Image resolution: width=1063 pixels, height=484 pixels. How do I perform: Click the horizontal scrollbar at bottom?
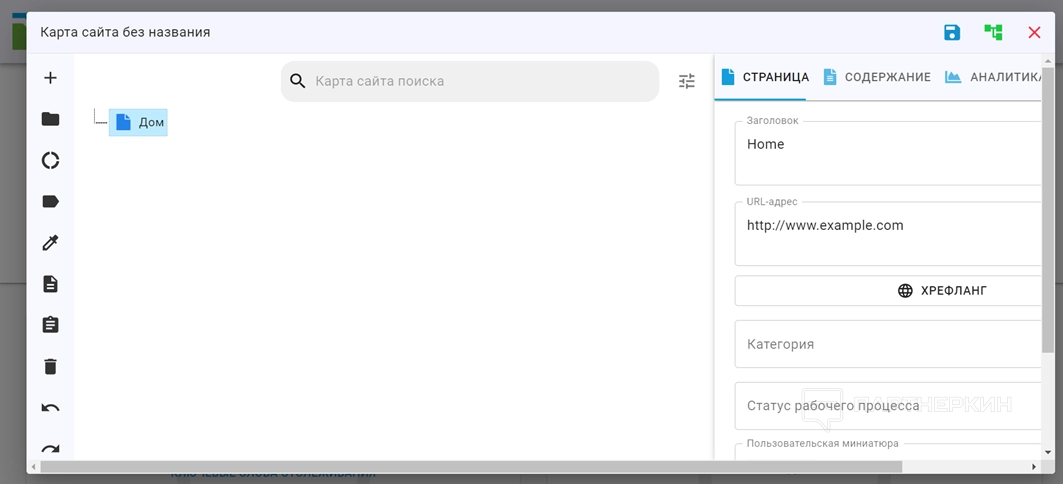point(470,467)
